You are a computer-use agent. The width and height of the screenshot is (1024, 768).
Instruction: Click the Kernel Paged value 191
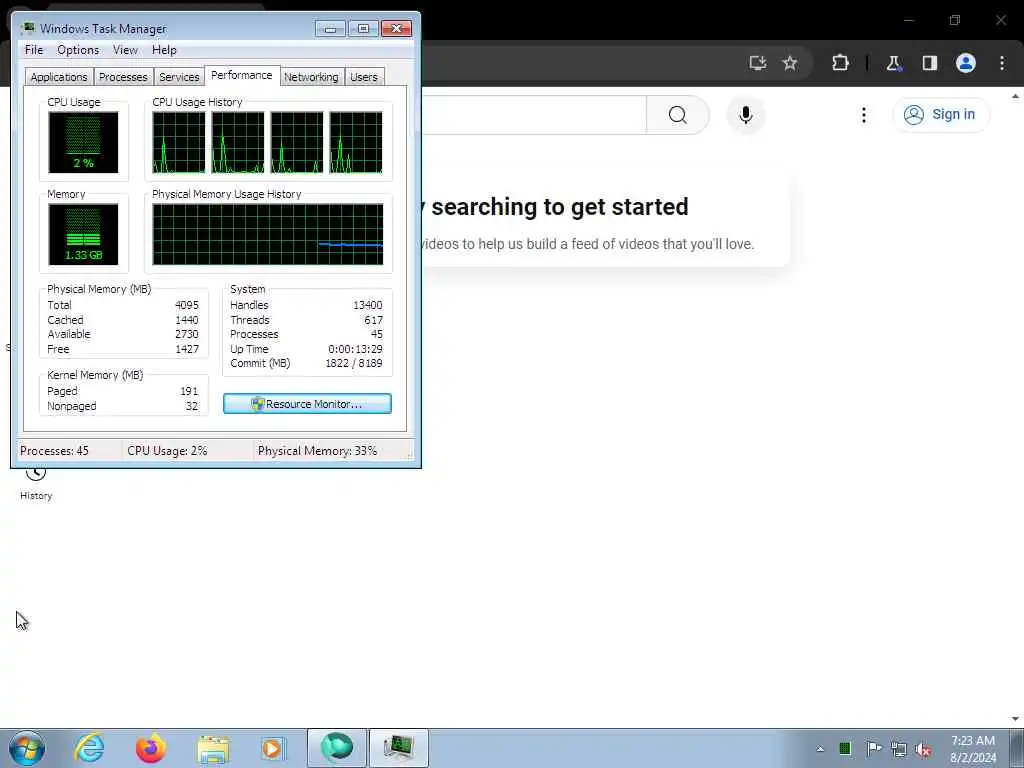coord(189,391)
